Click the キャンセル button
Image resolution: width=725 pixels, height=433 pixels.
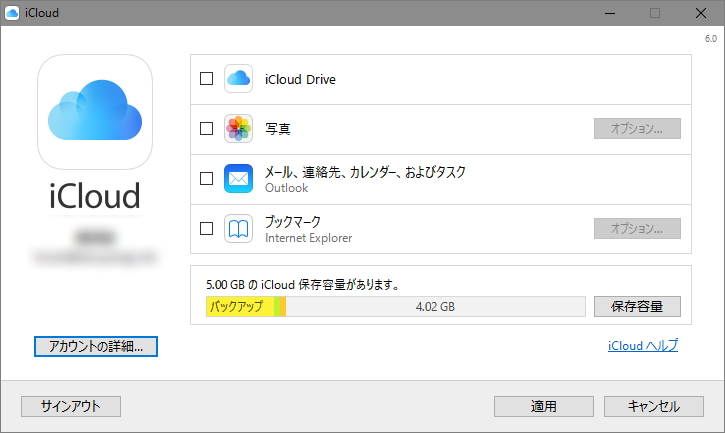pyautogui.click(x=654, y=406)
